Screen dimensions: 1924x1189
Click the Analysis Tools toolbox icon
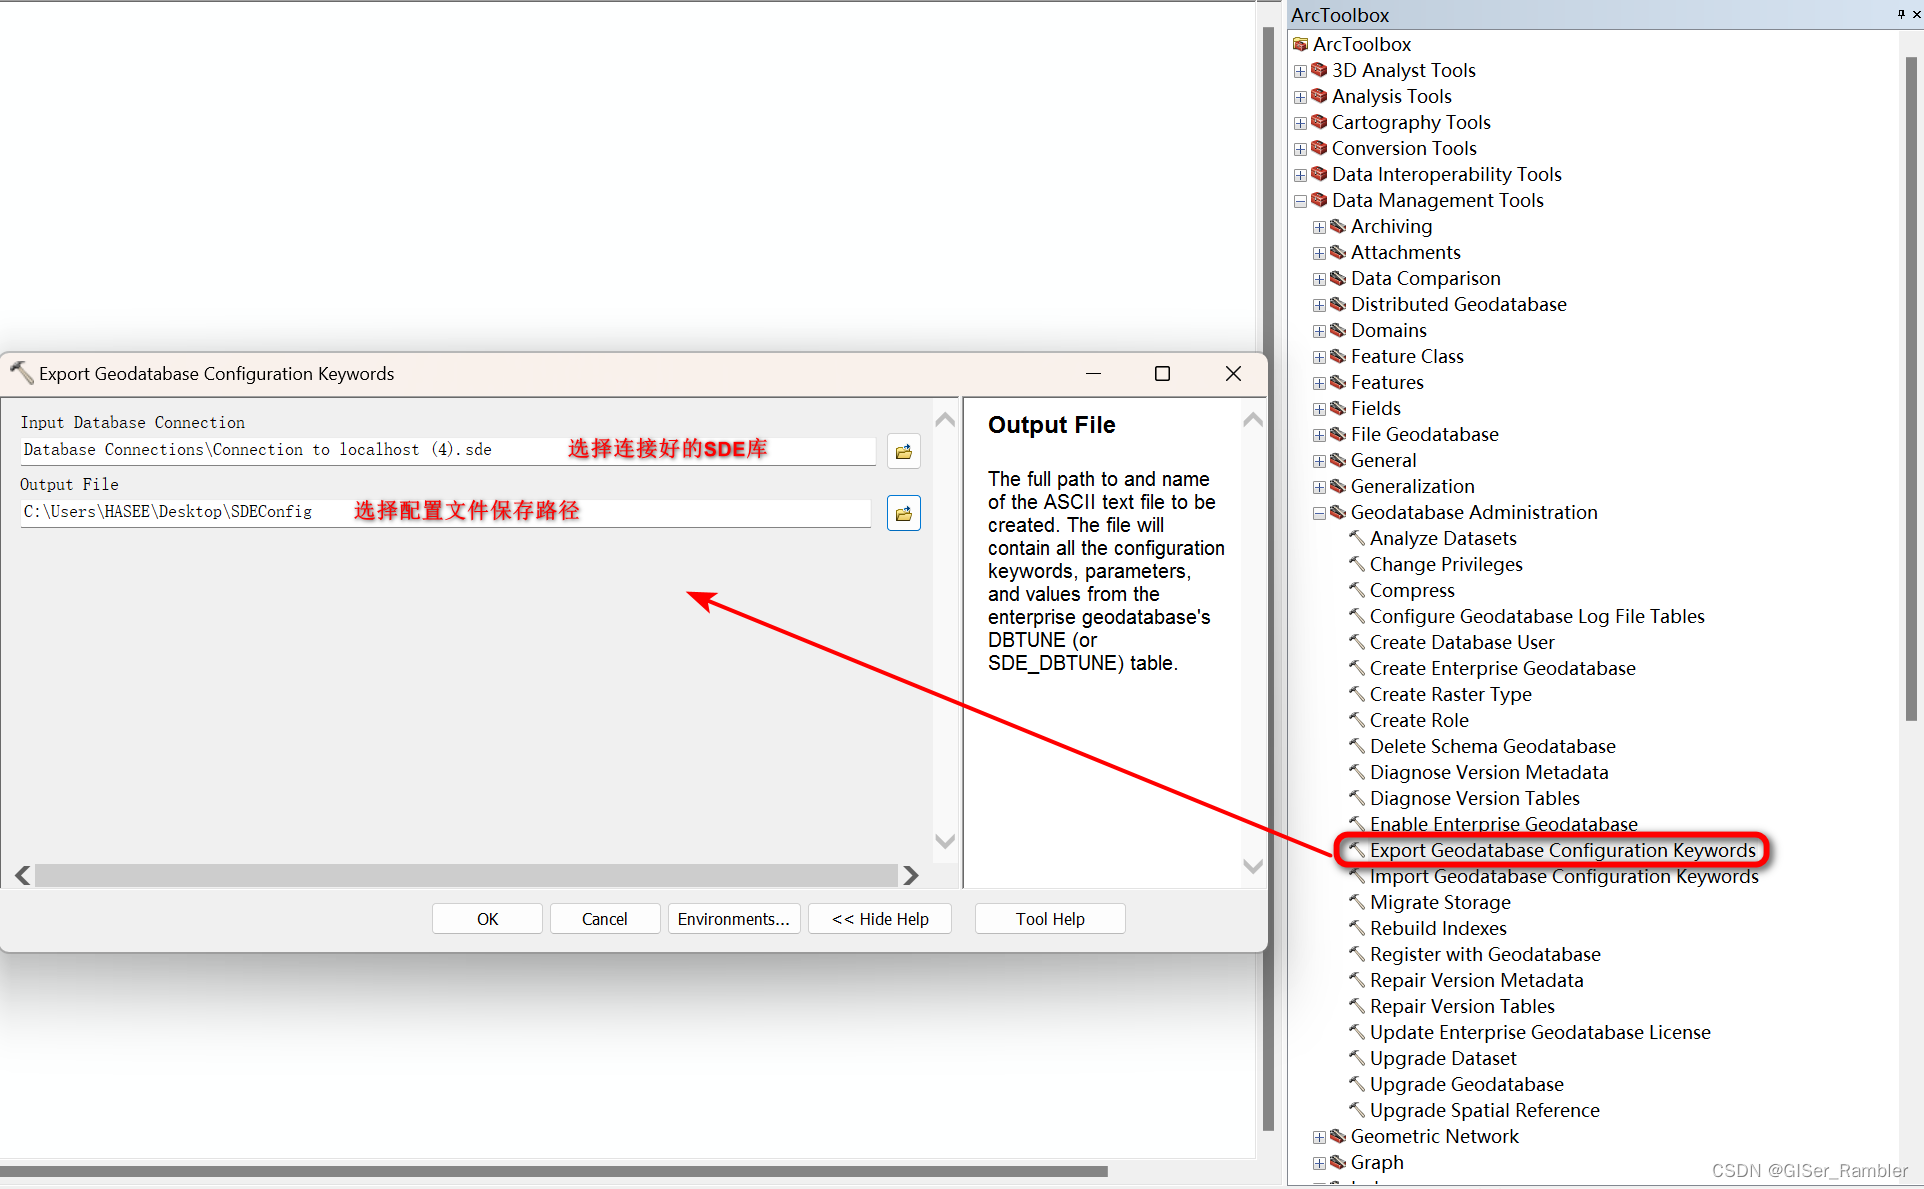pyautogui.click(x=1319, y=96)
